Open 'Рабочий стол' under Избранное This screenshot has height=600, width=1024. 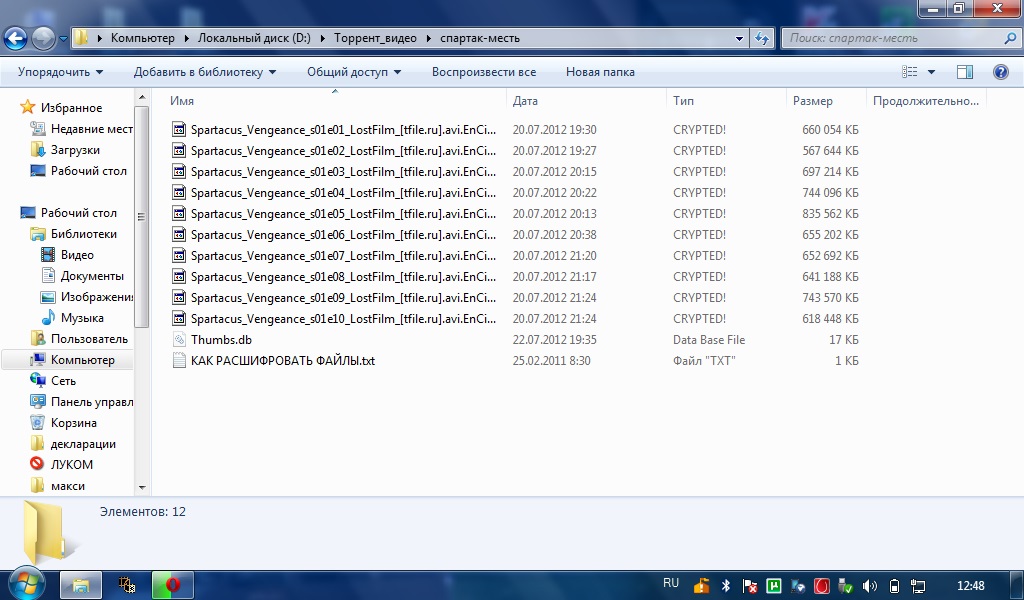[x=89, y=171]
